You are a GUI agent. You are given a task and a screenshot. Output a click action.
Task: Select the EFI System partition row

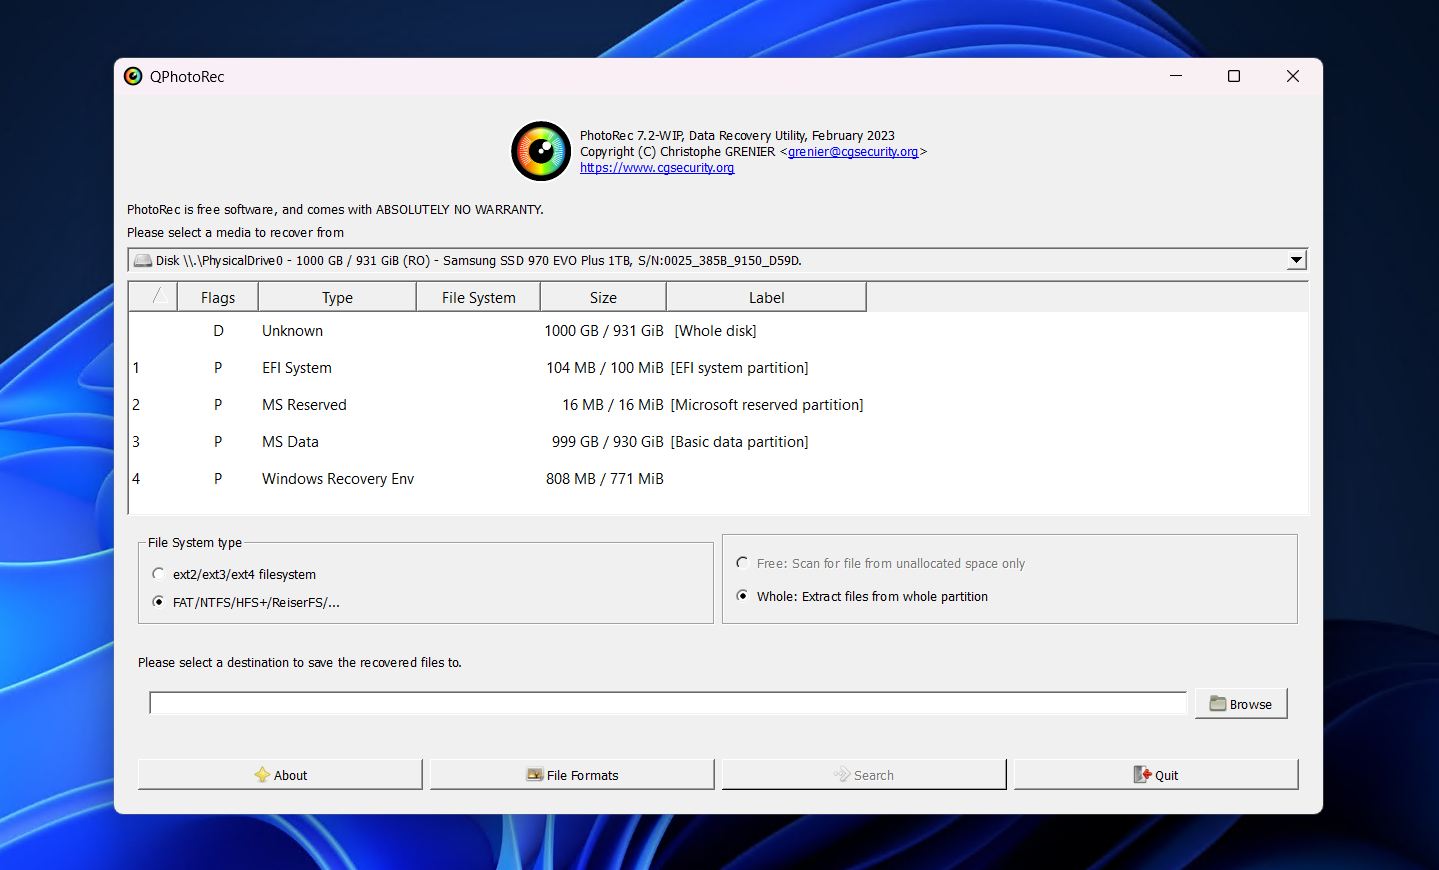coord(500,367)
